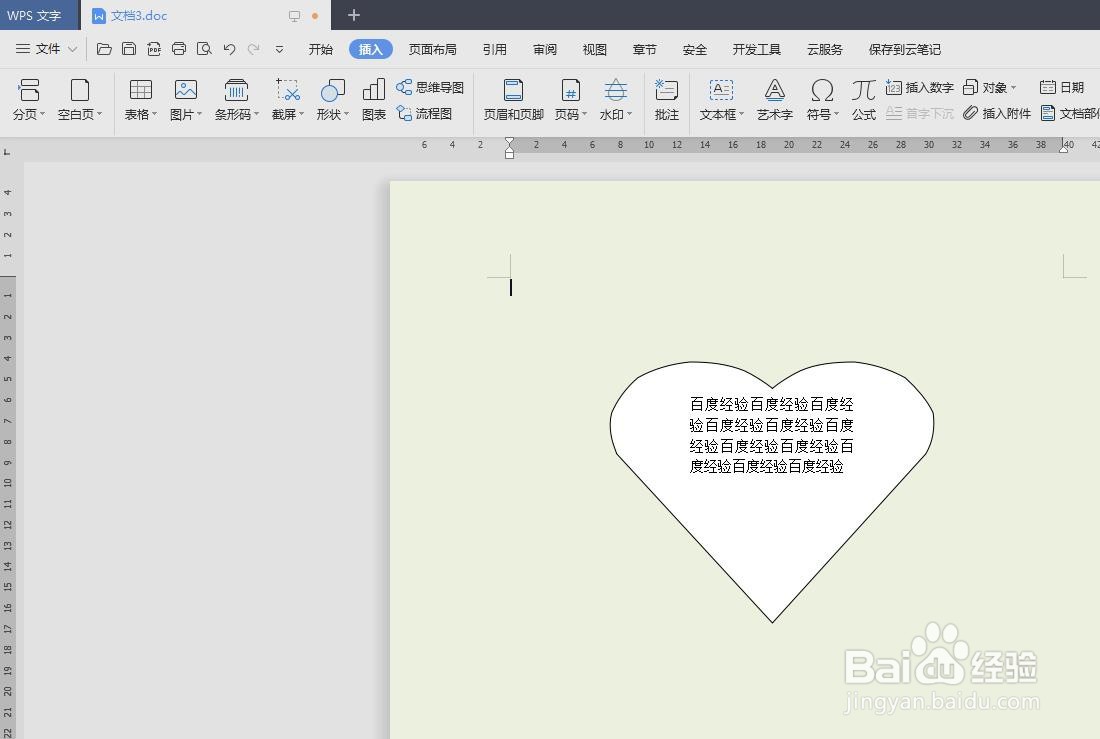Screen dimensions: 1100x739
Task: Open print preview icon
Action: click(x=204, y=49)
